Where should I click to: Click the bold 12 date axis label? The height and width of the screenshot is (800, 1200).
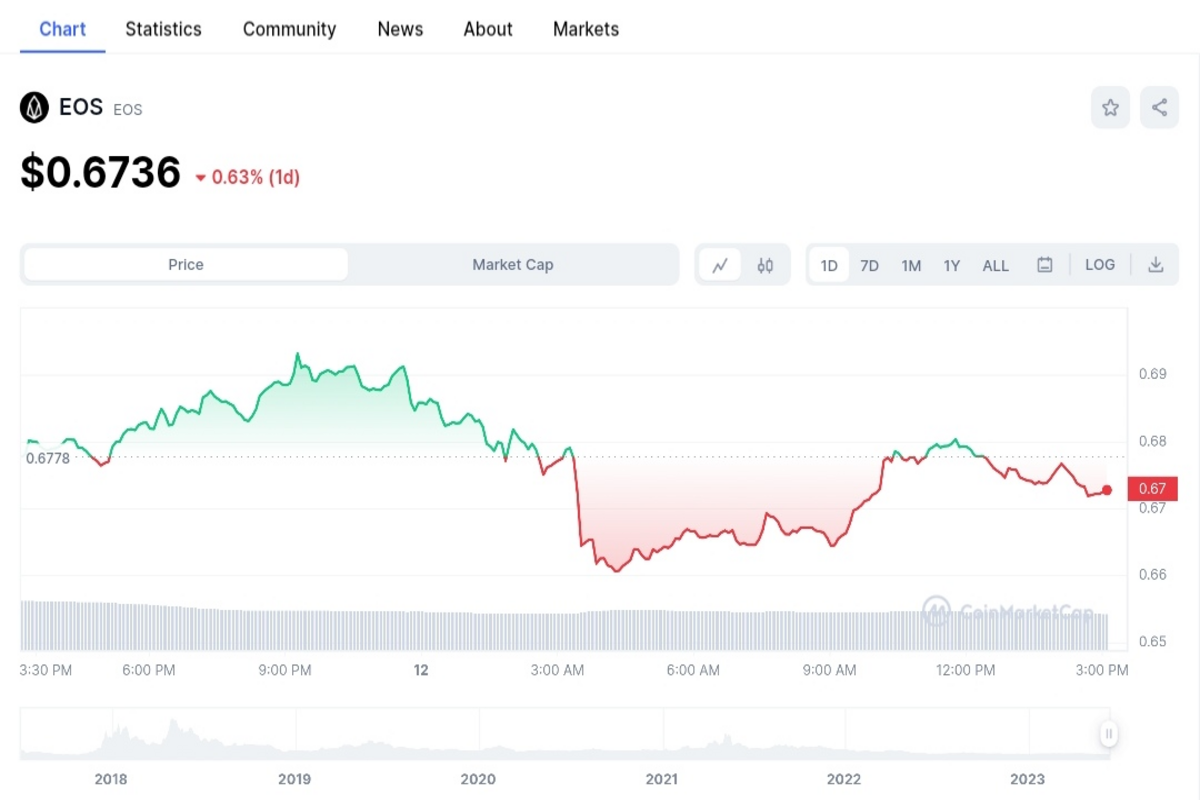[421, 670]
